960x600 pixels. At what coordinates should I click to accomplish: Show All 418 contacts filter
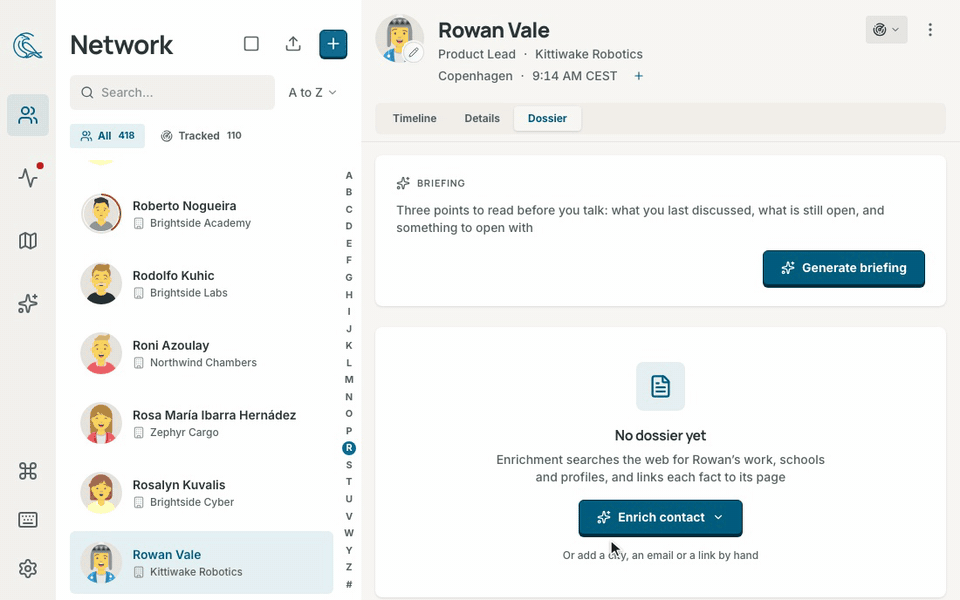coord(107,136)
